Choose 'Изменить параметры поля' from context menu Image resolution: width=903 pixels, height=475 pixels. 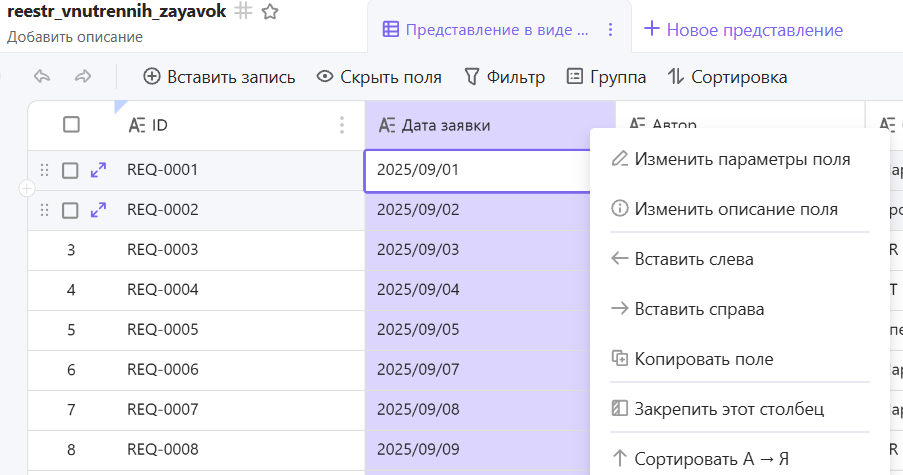coord(739,159)
